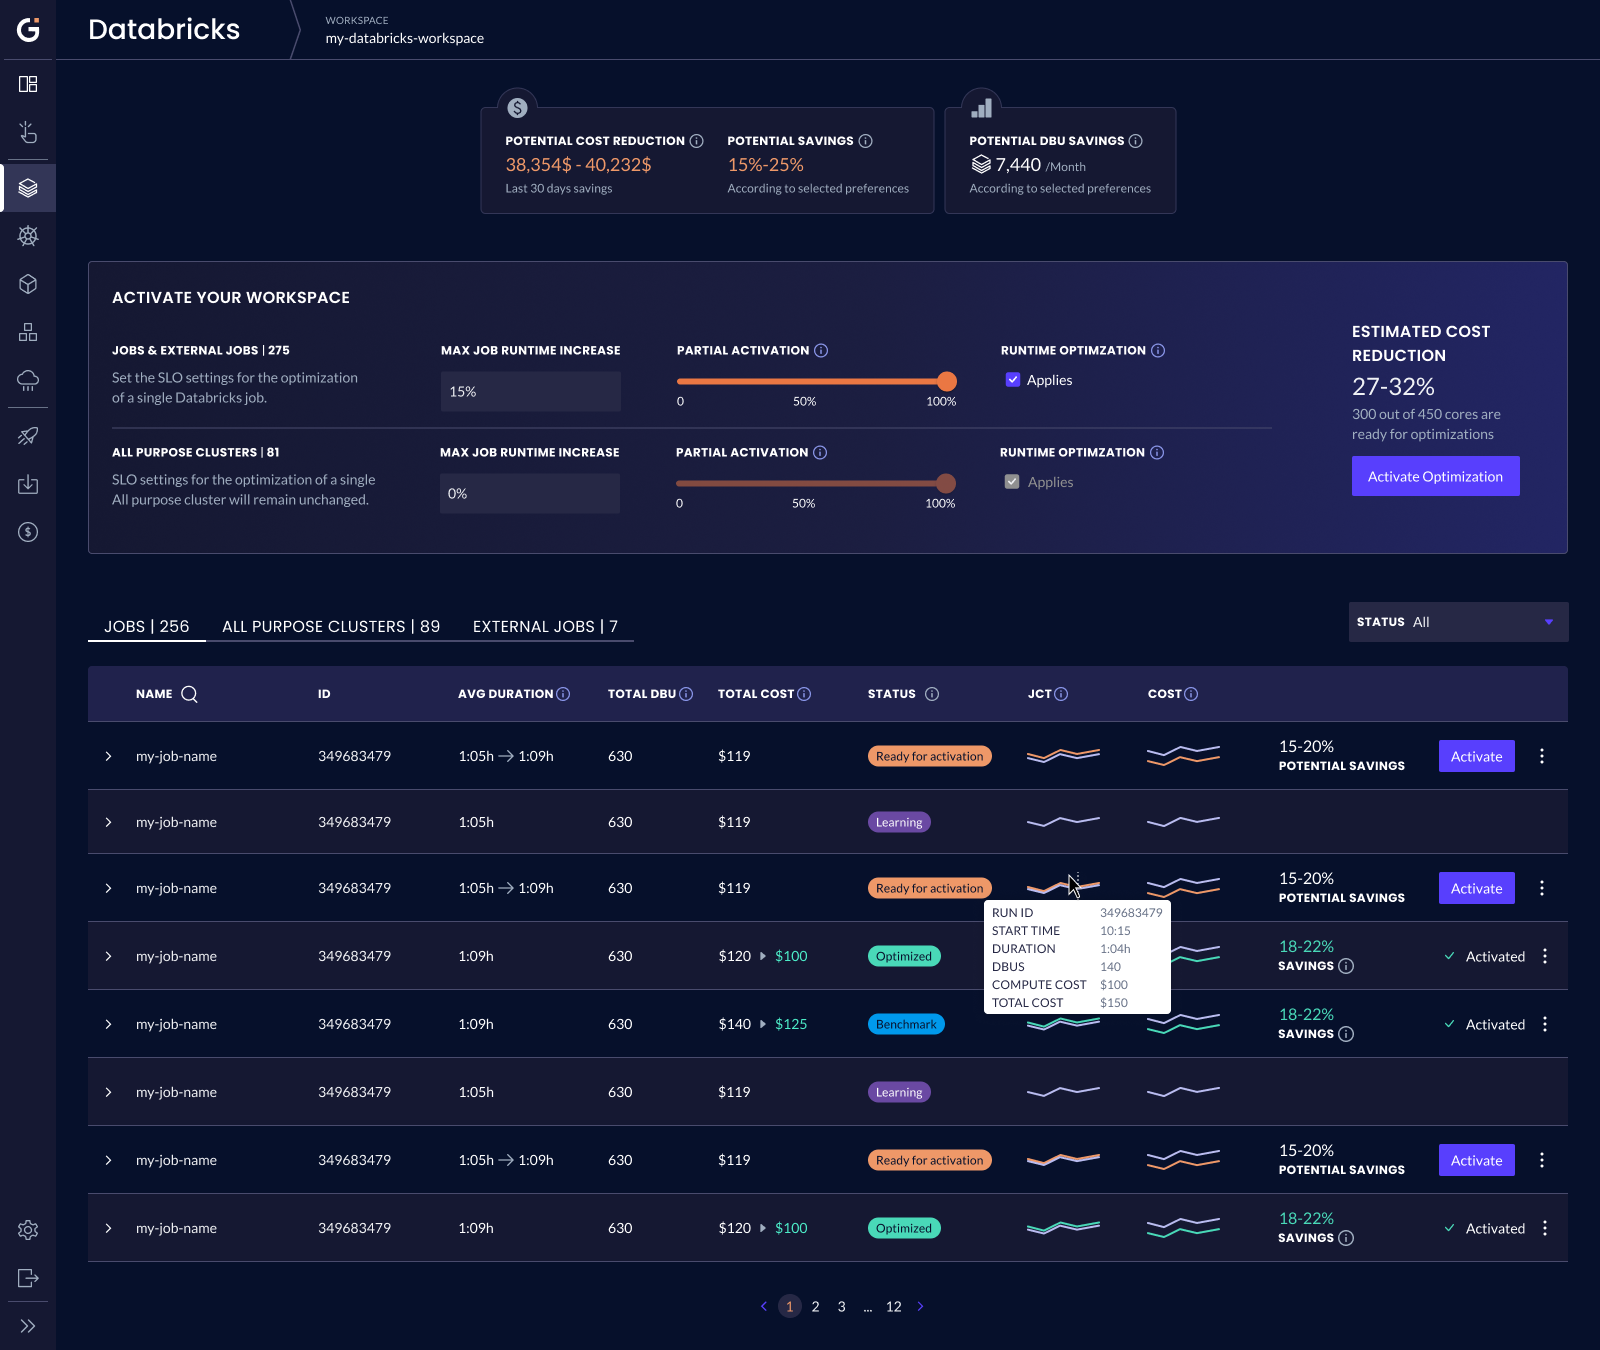Uncheck Runtime Optimization Applies for Jobs

click(1013, 380)
